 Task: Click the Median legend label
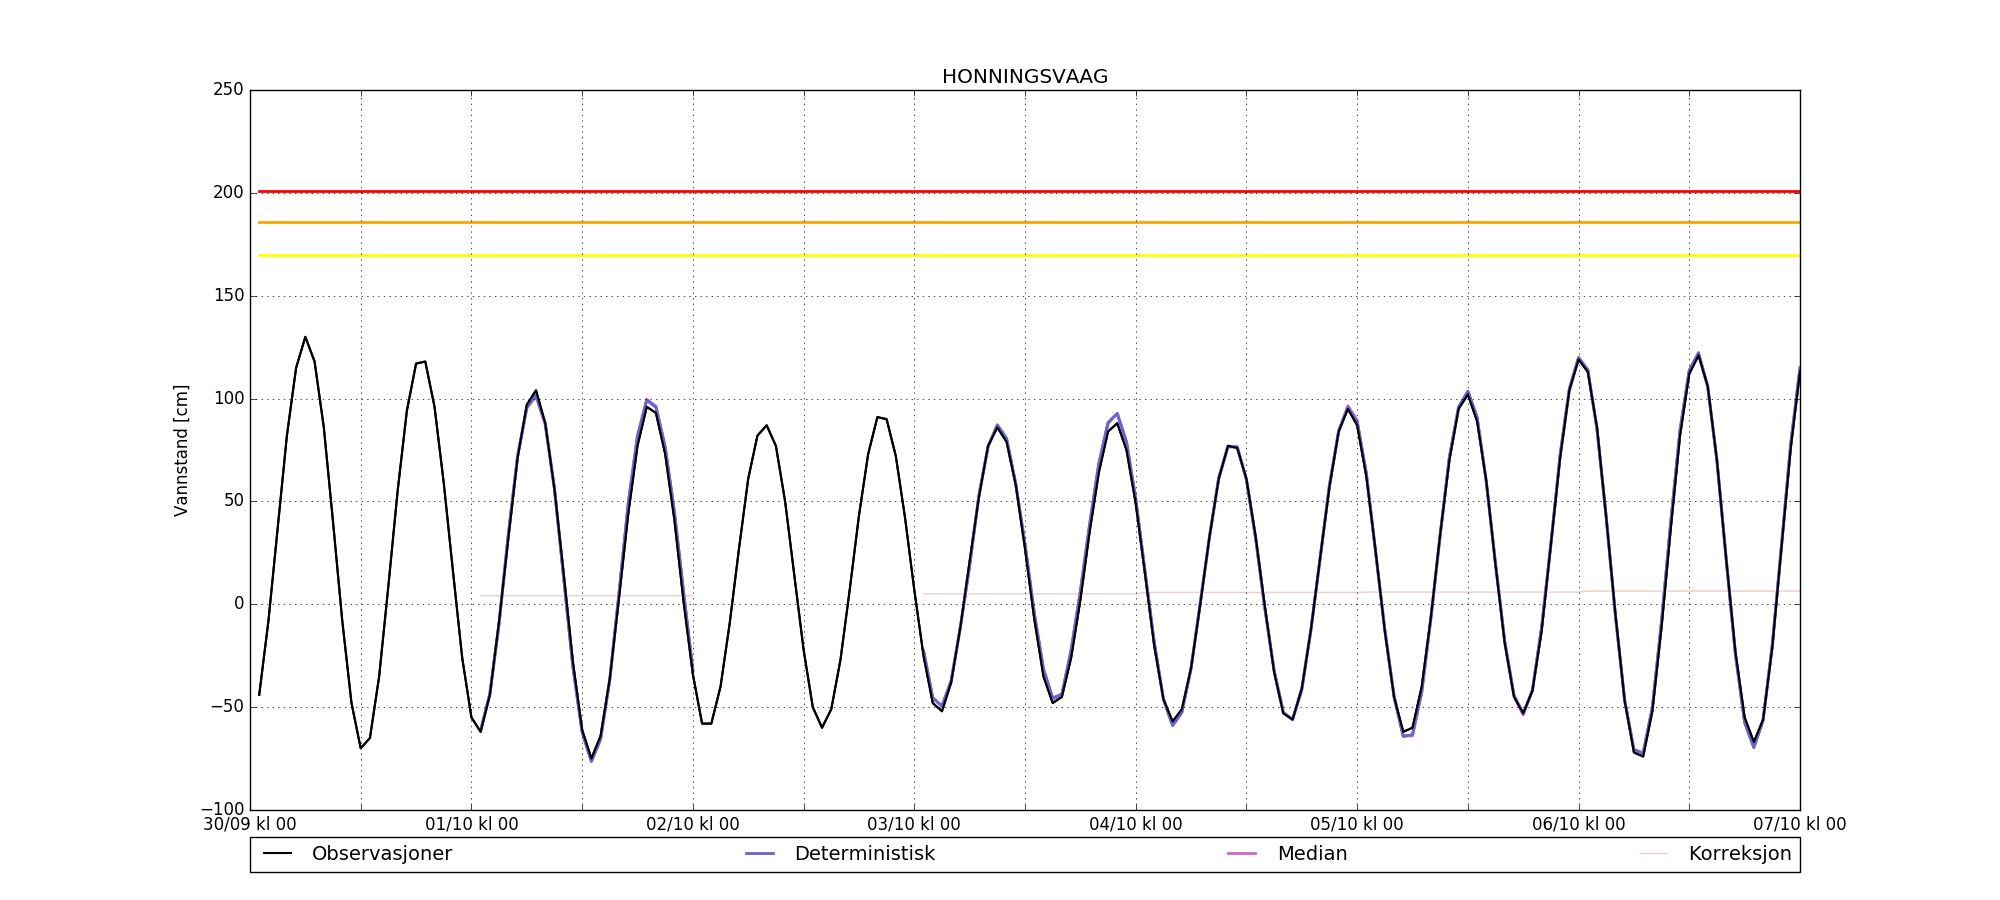1312,854
